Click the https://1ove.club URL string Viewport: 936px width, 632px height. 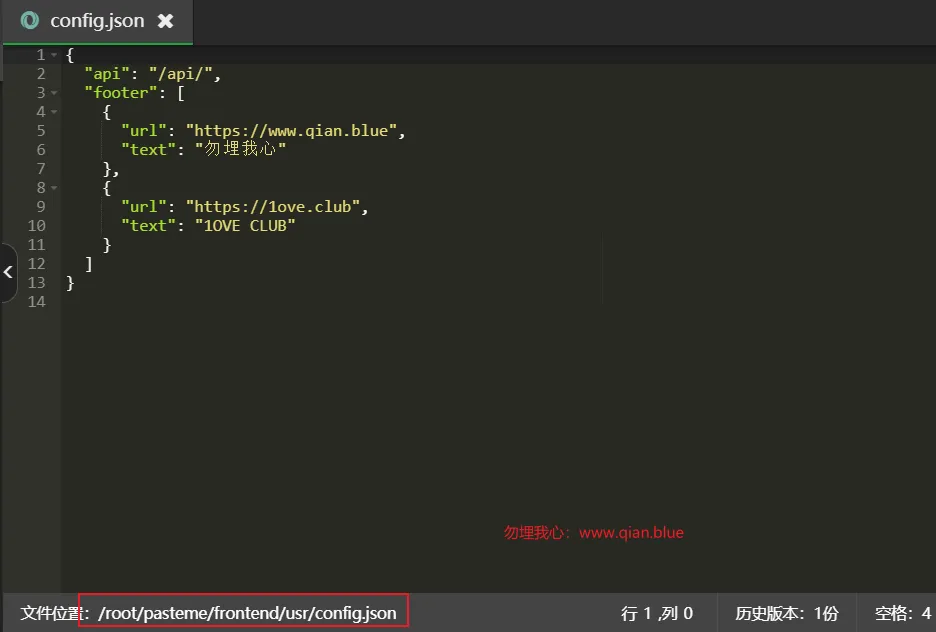coord(273,207)
